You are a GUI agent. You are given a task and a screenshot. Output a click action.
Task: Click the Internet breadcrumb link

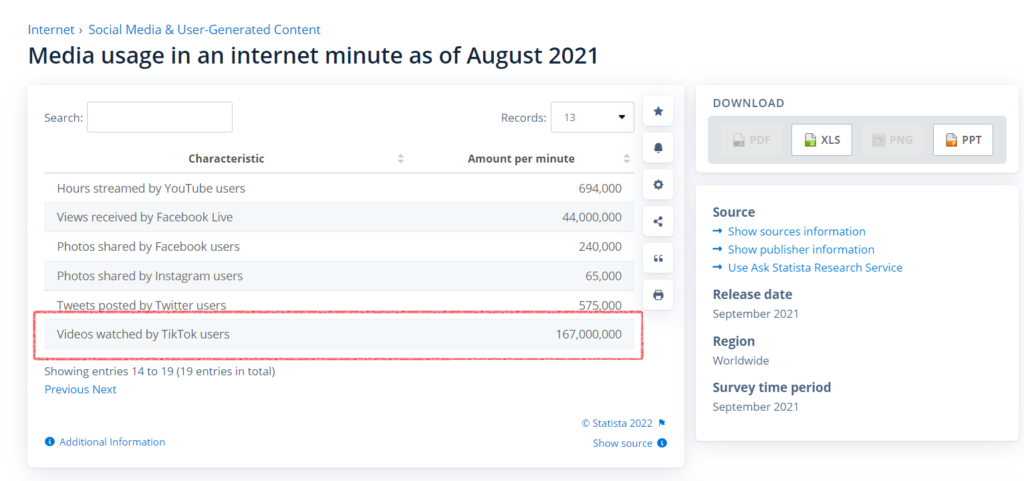pos(51,30)
